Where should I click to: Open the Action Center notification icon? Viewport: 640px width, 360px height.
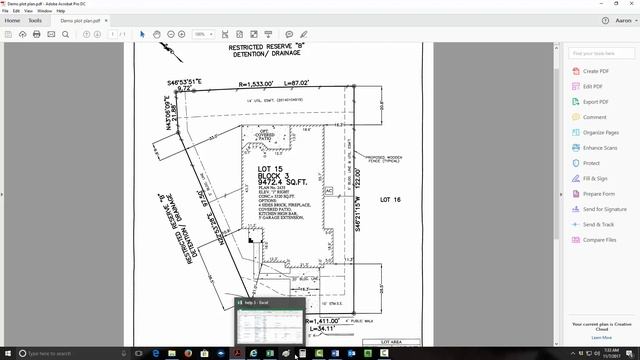pos(629,353)
